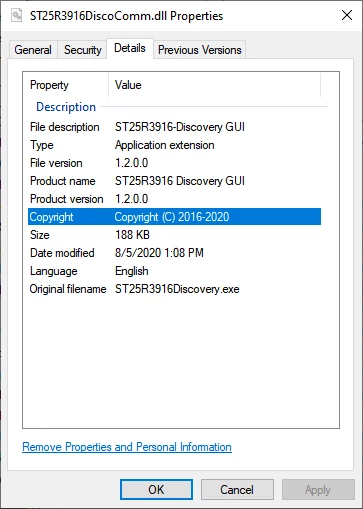Viewport: 363px width, 509px height.
Task: Click the Value column header
Action: 128,85
